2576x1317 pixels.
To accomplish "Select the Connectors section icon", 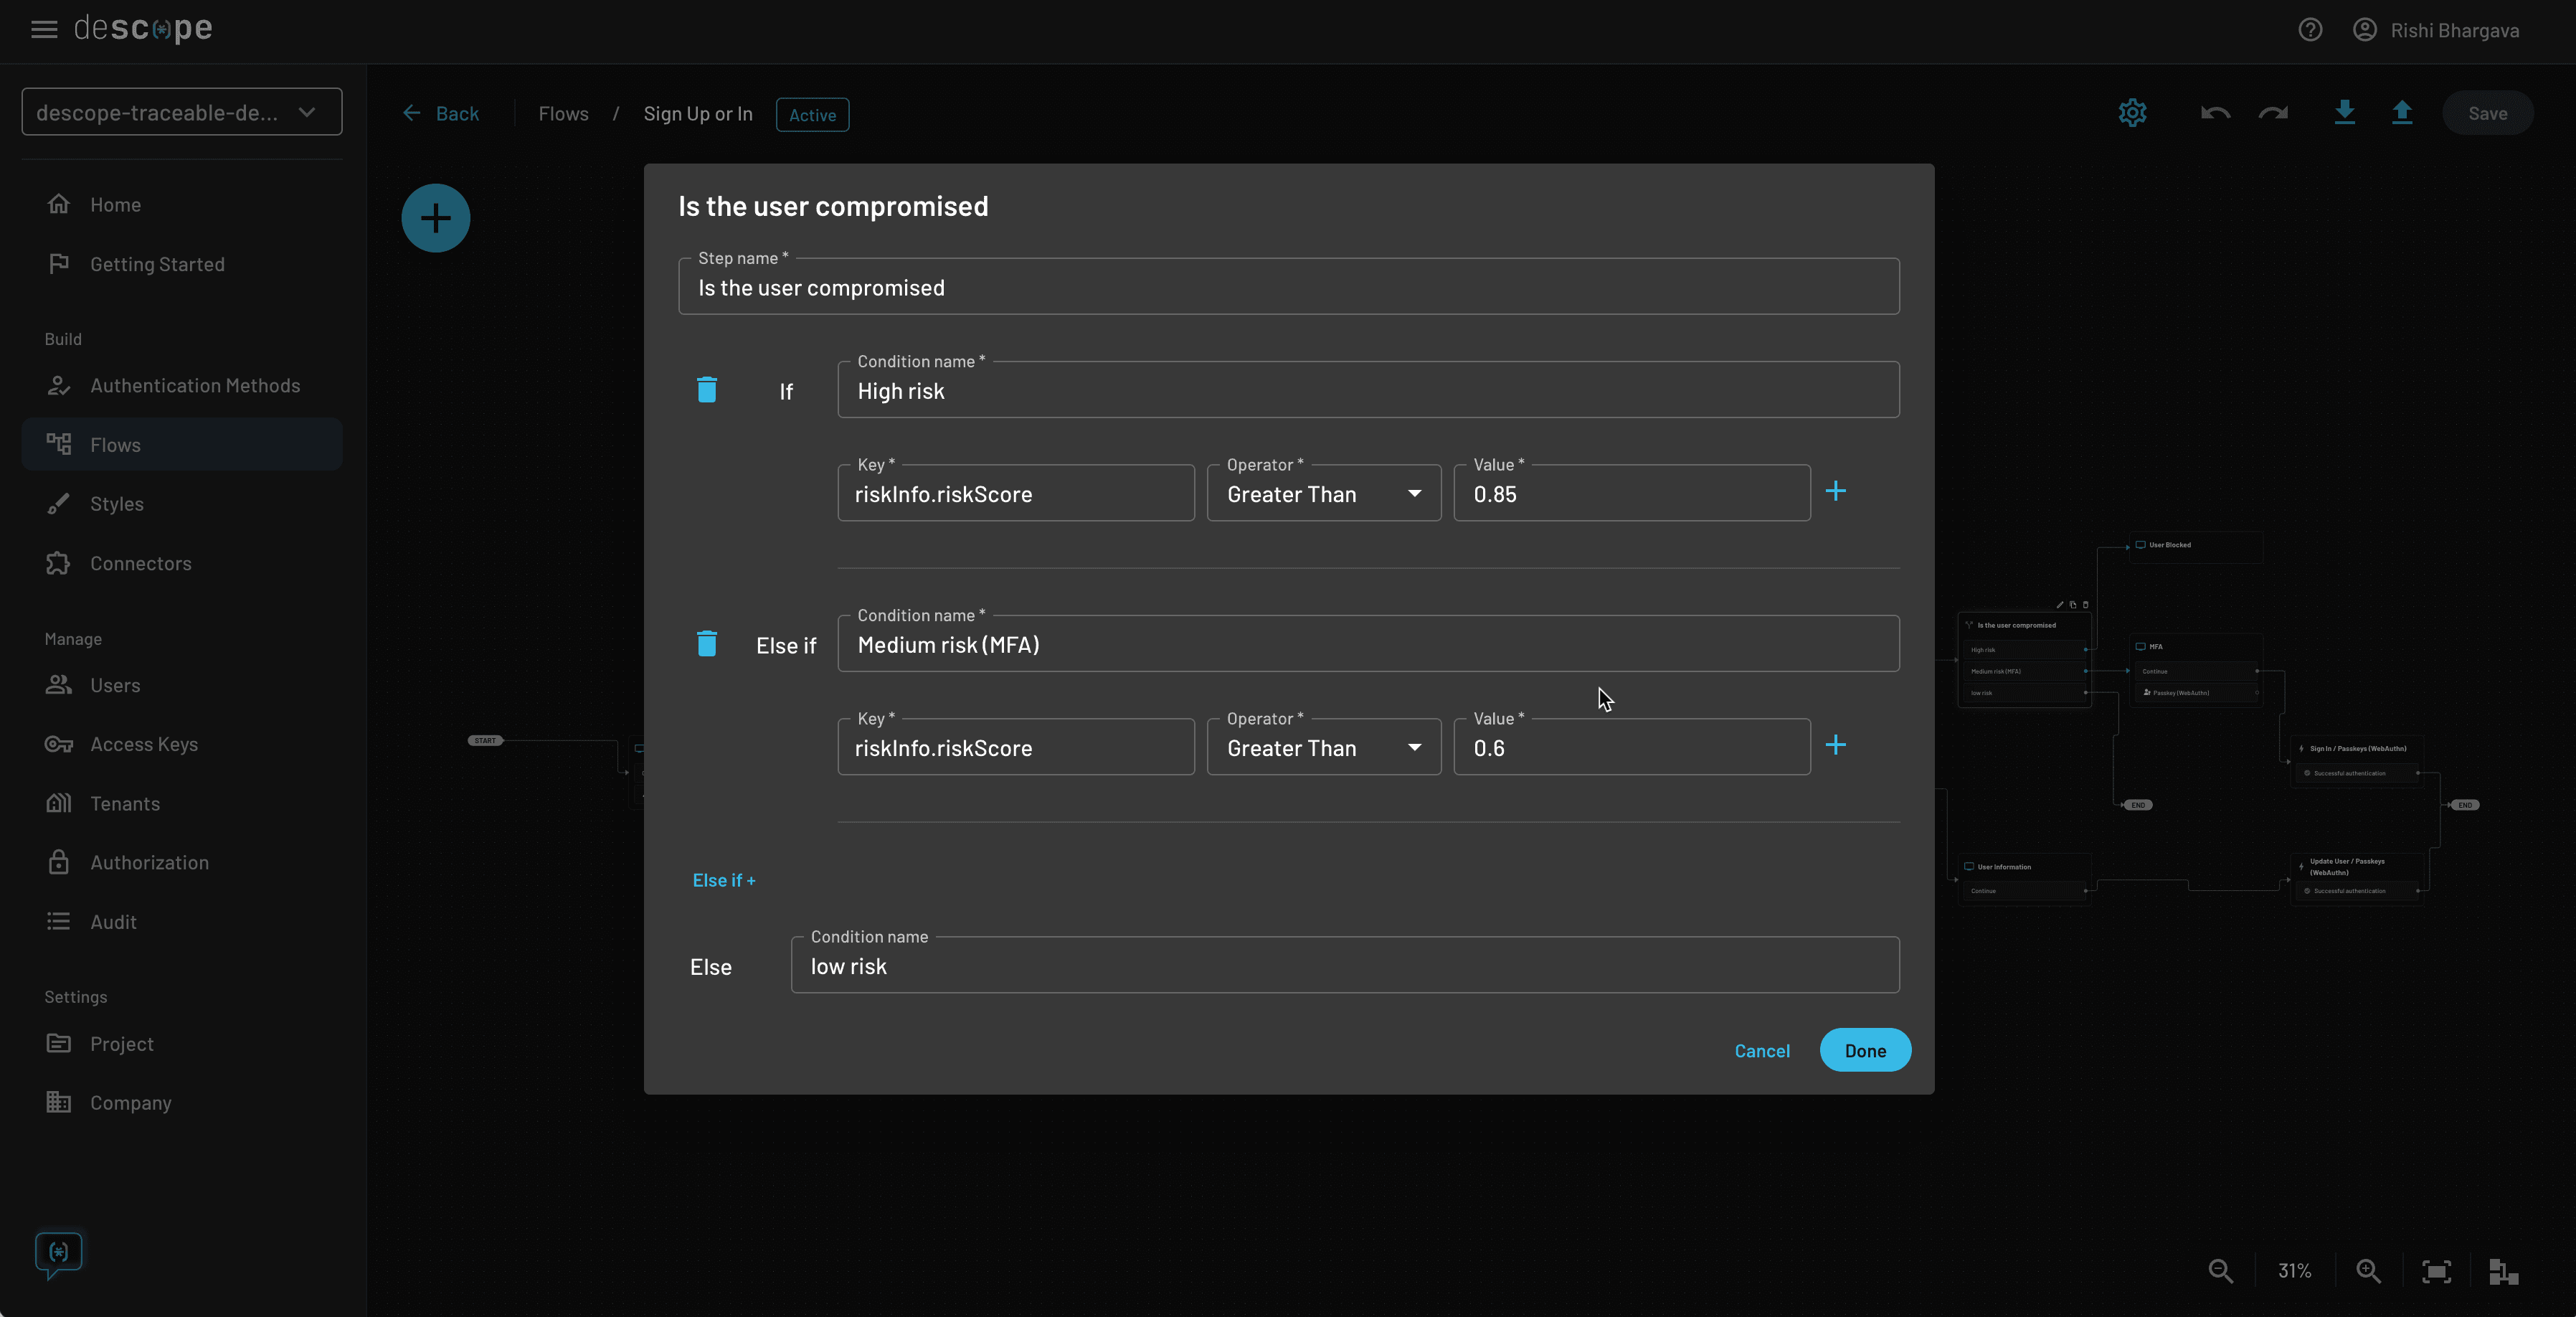I will tap(58, 563).
